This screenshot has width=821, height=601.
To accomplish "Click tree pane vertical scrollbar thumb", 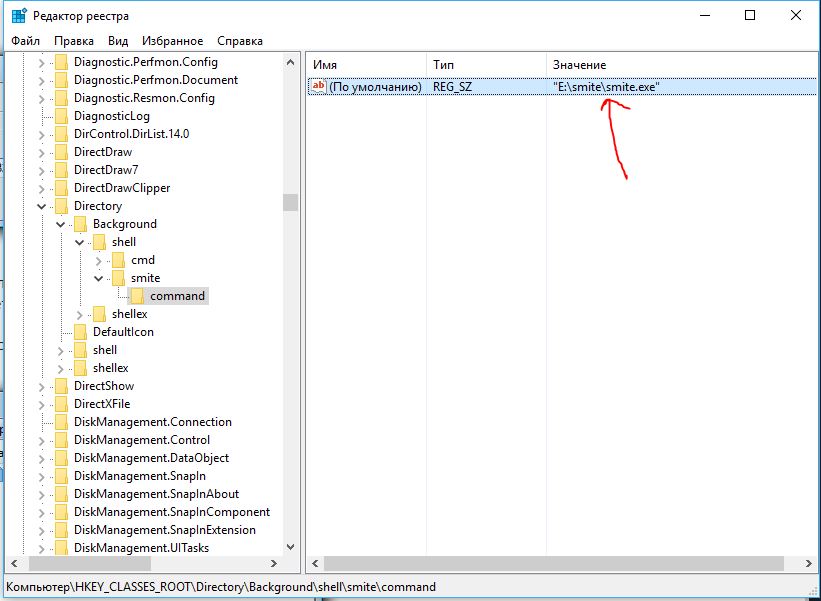I will pos(291,203).
